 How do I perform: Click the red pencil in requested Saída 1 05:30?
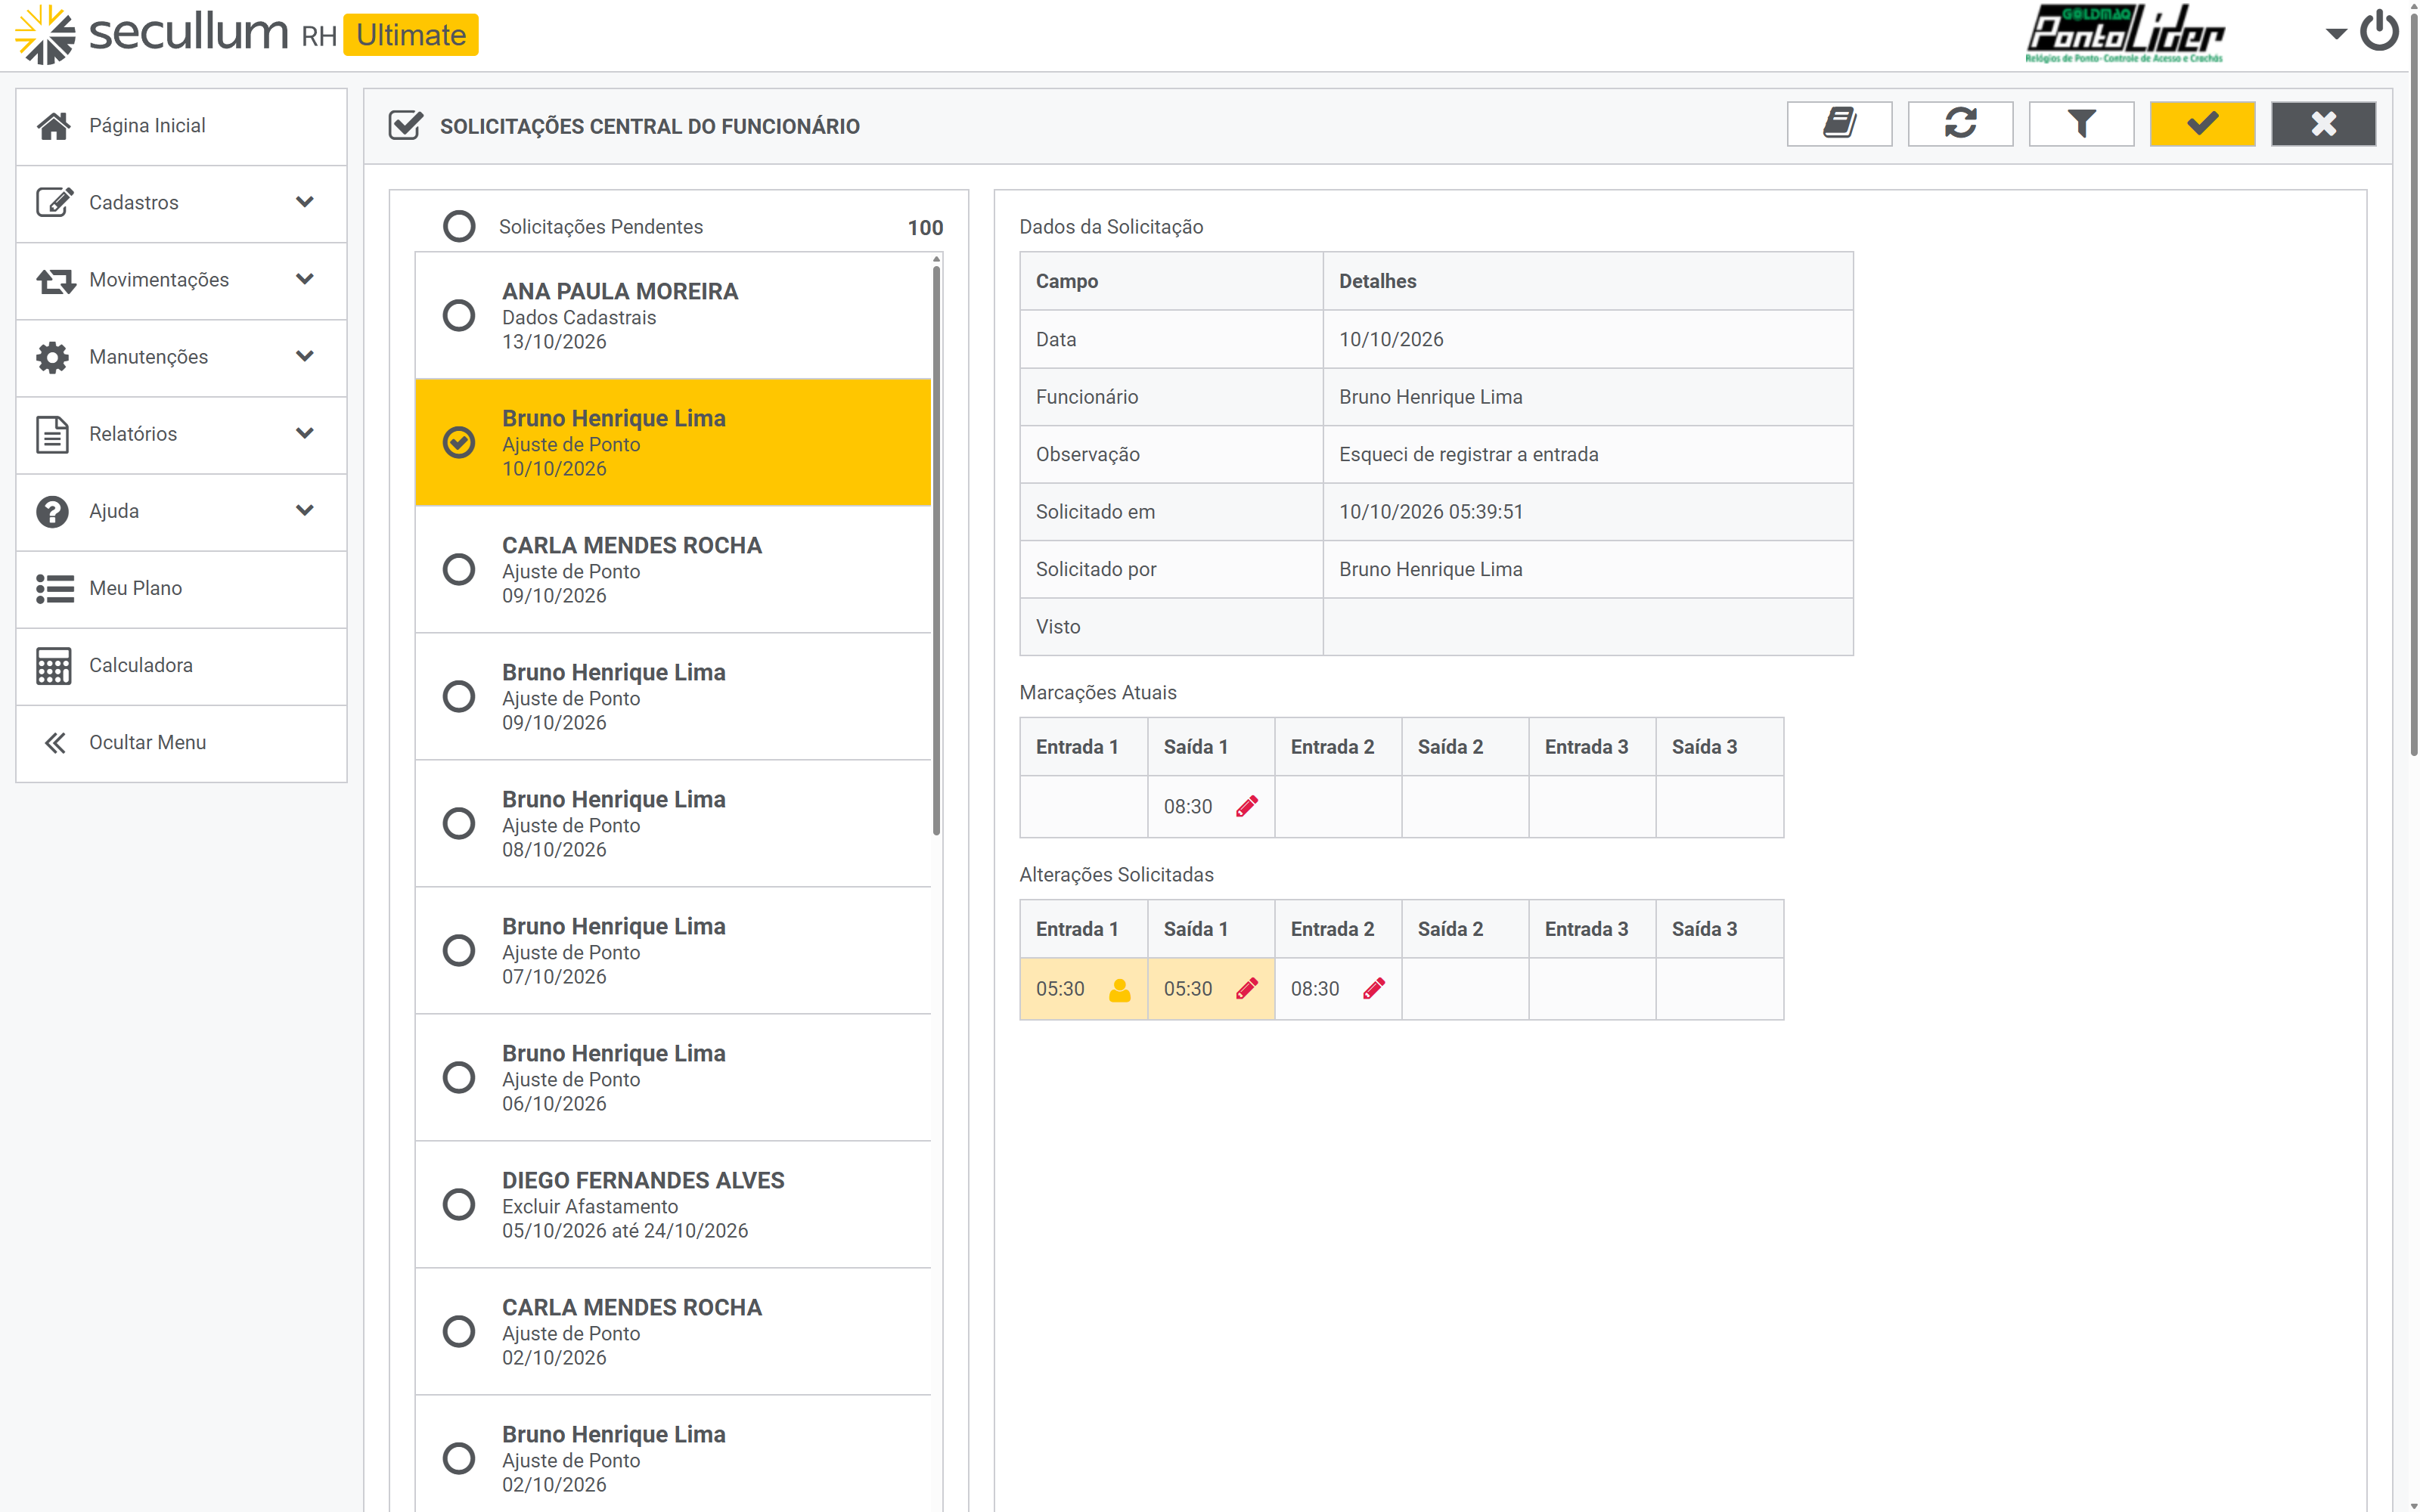pyautogui.click(x=1246, y=988)
